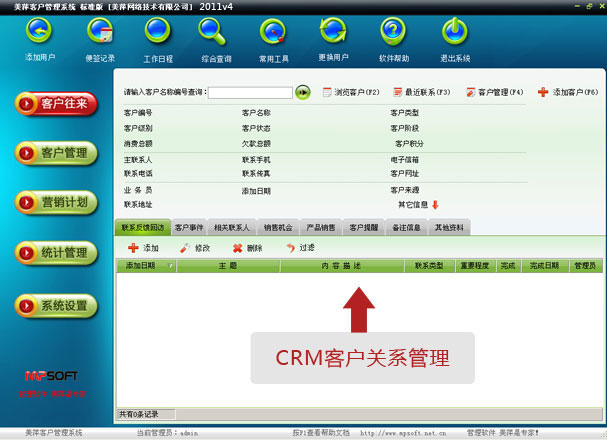Screen dimensions: 607x440
Task: Switch to the 联系反馈回访 tab
Action: 143,228
